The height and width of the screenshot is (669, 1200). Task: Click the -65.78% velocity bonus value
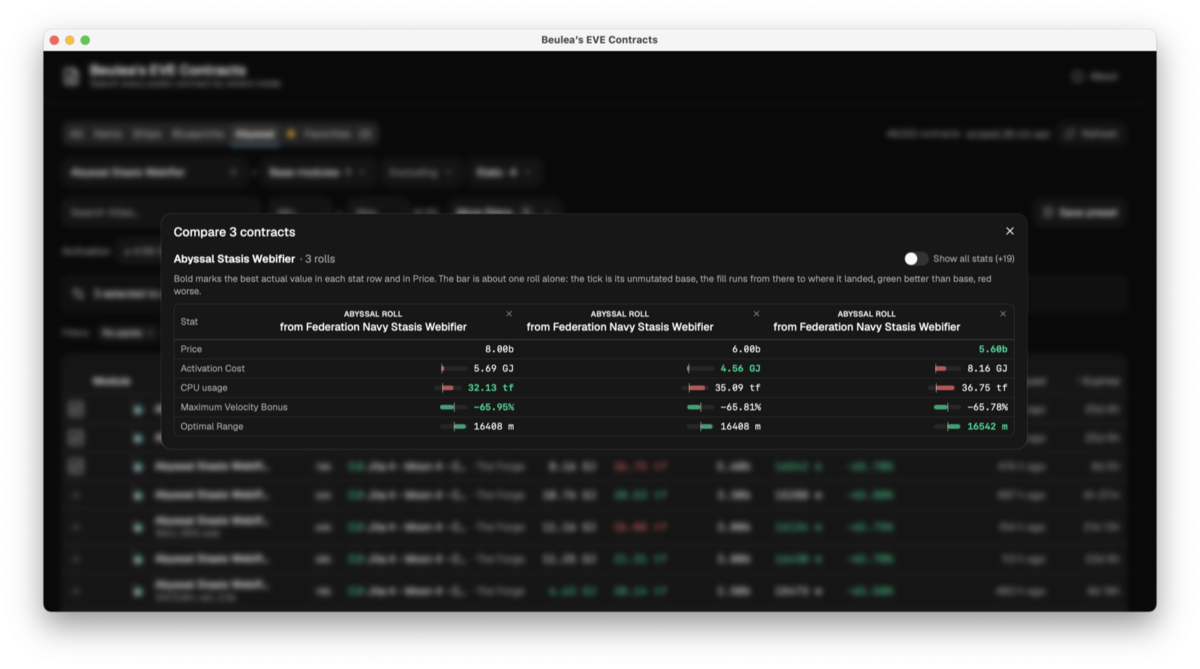pos(988,407)
